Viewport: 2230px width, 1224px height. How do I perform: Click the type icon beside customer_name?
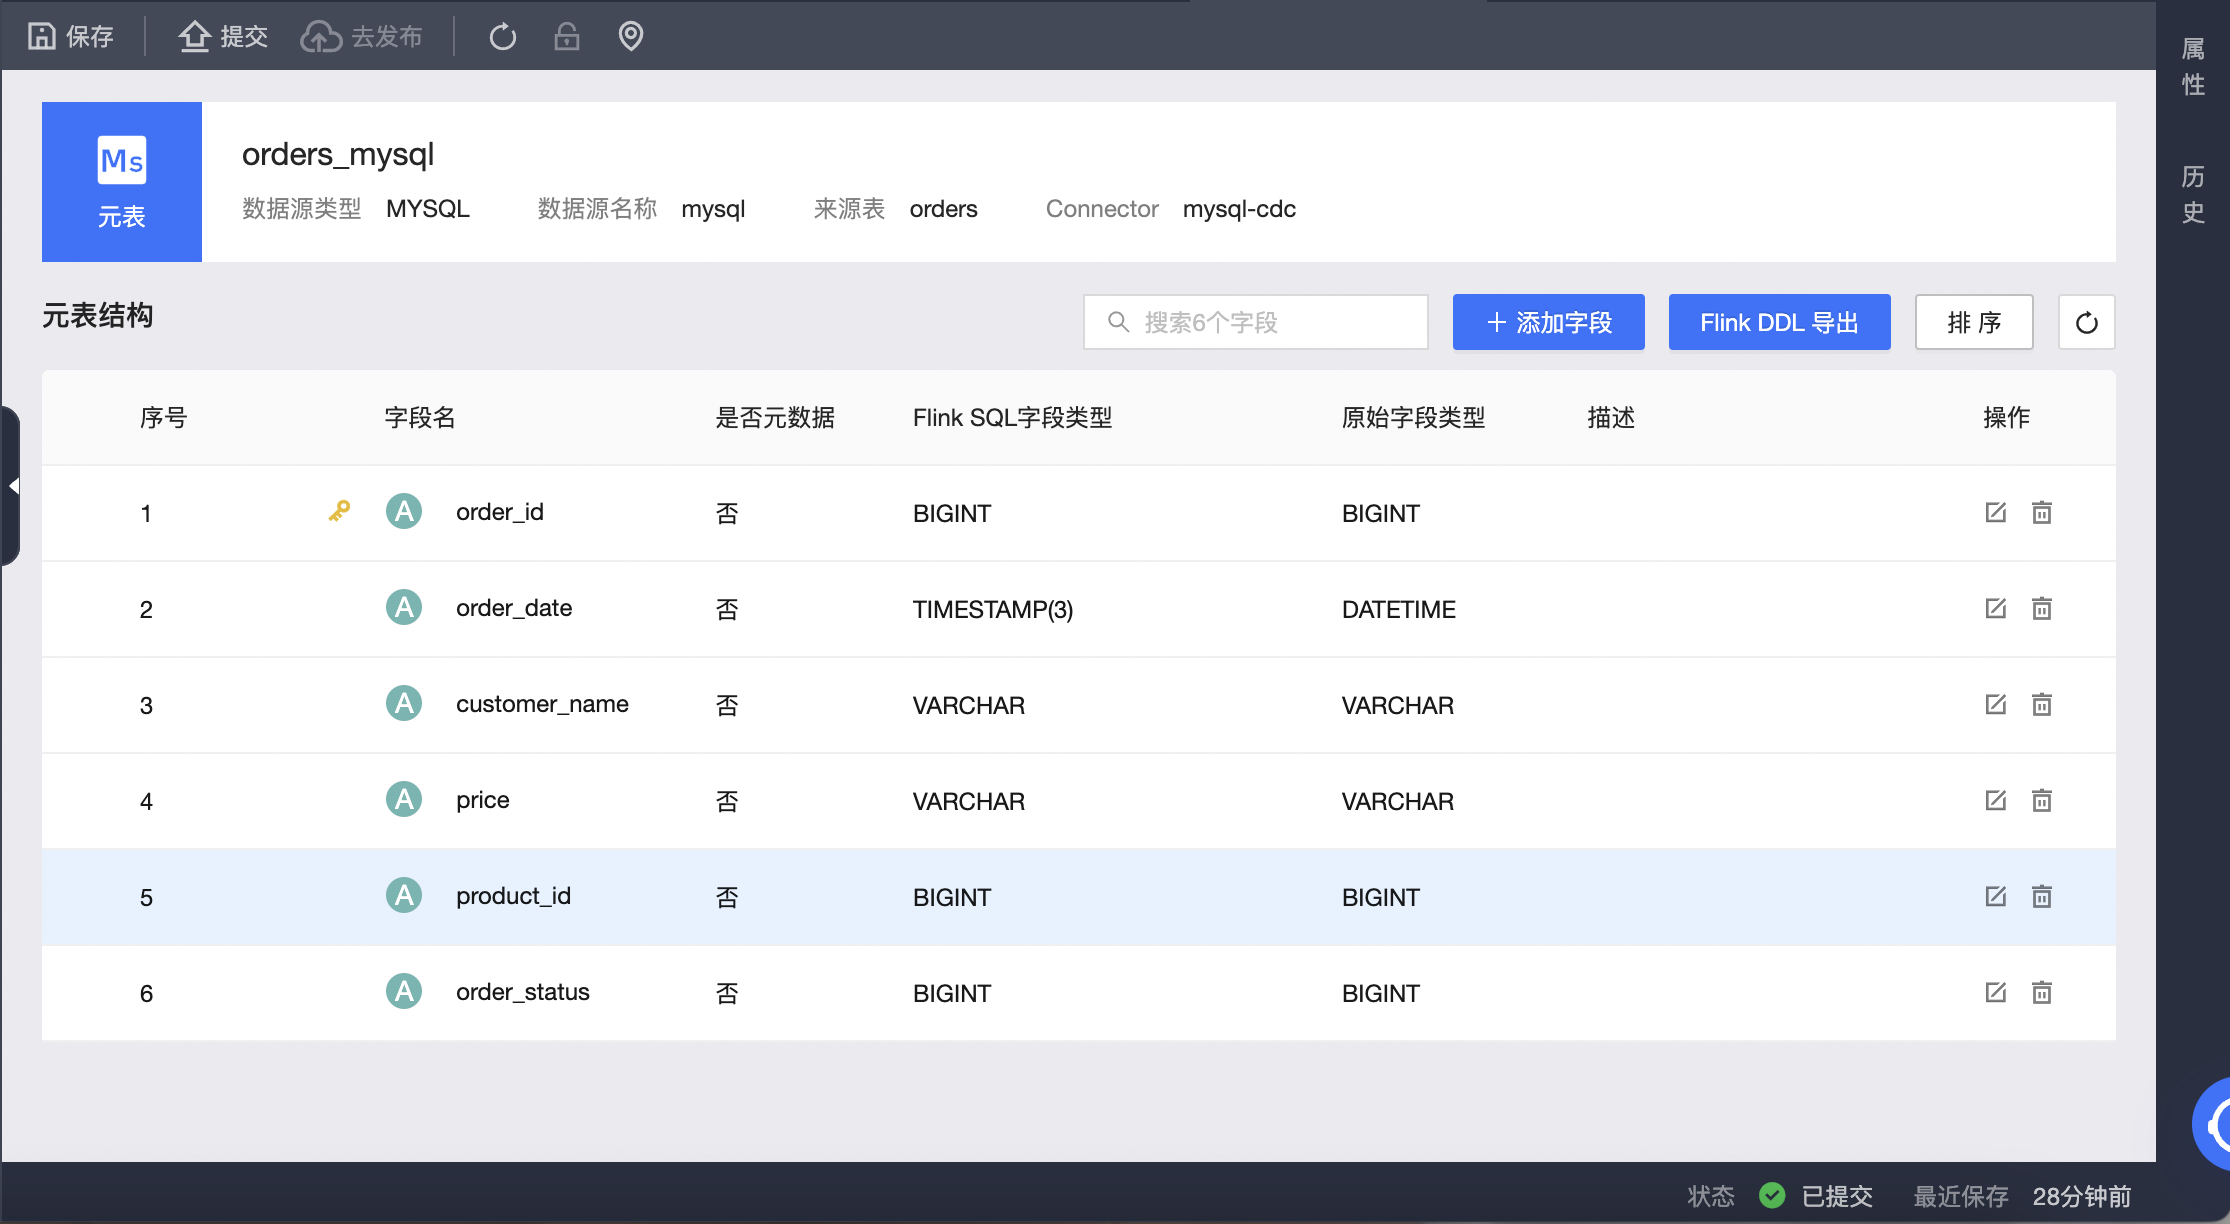[x=404, y=703]
